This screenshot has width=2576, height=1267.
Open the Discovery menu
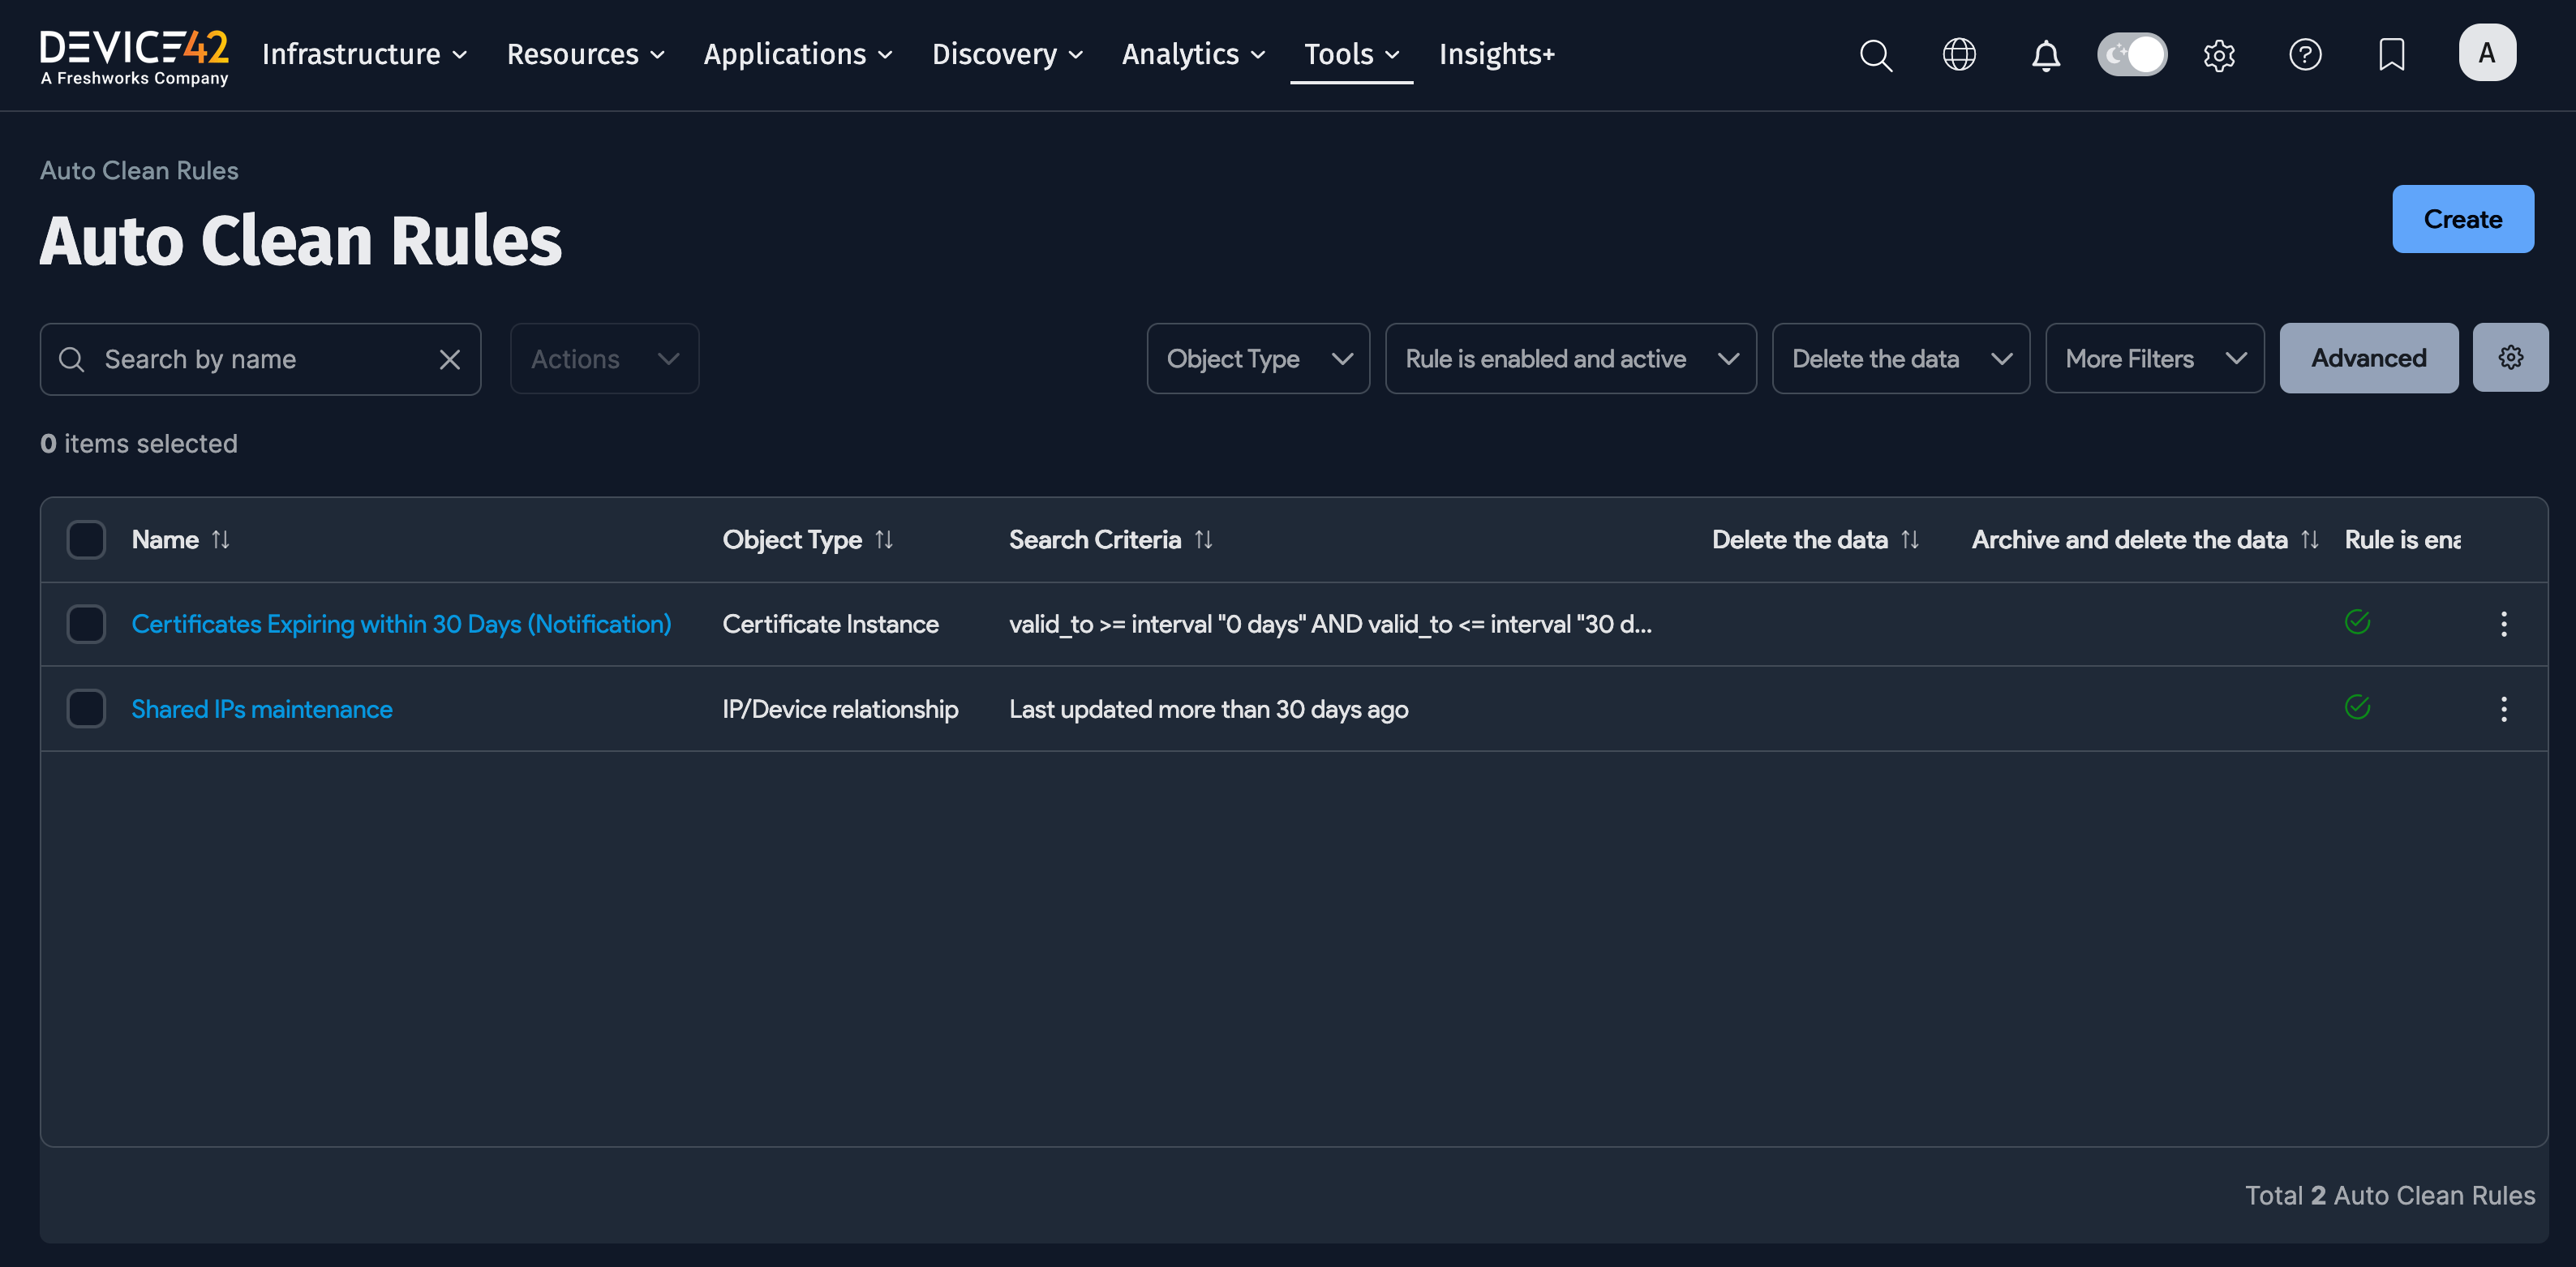[x=1007, y=54]
